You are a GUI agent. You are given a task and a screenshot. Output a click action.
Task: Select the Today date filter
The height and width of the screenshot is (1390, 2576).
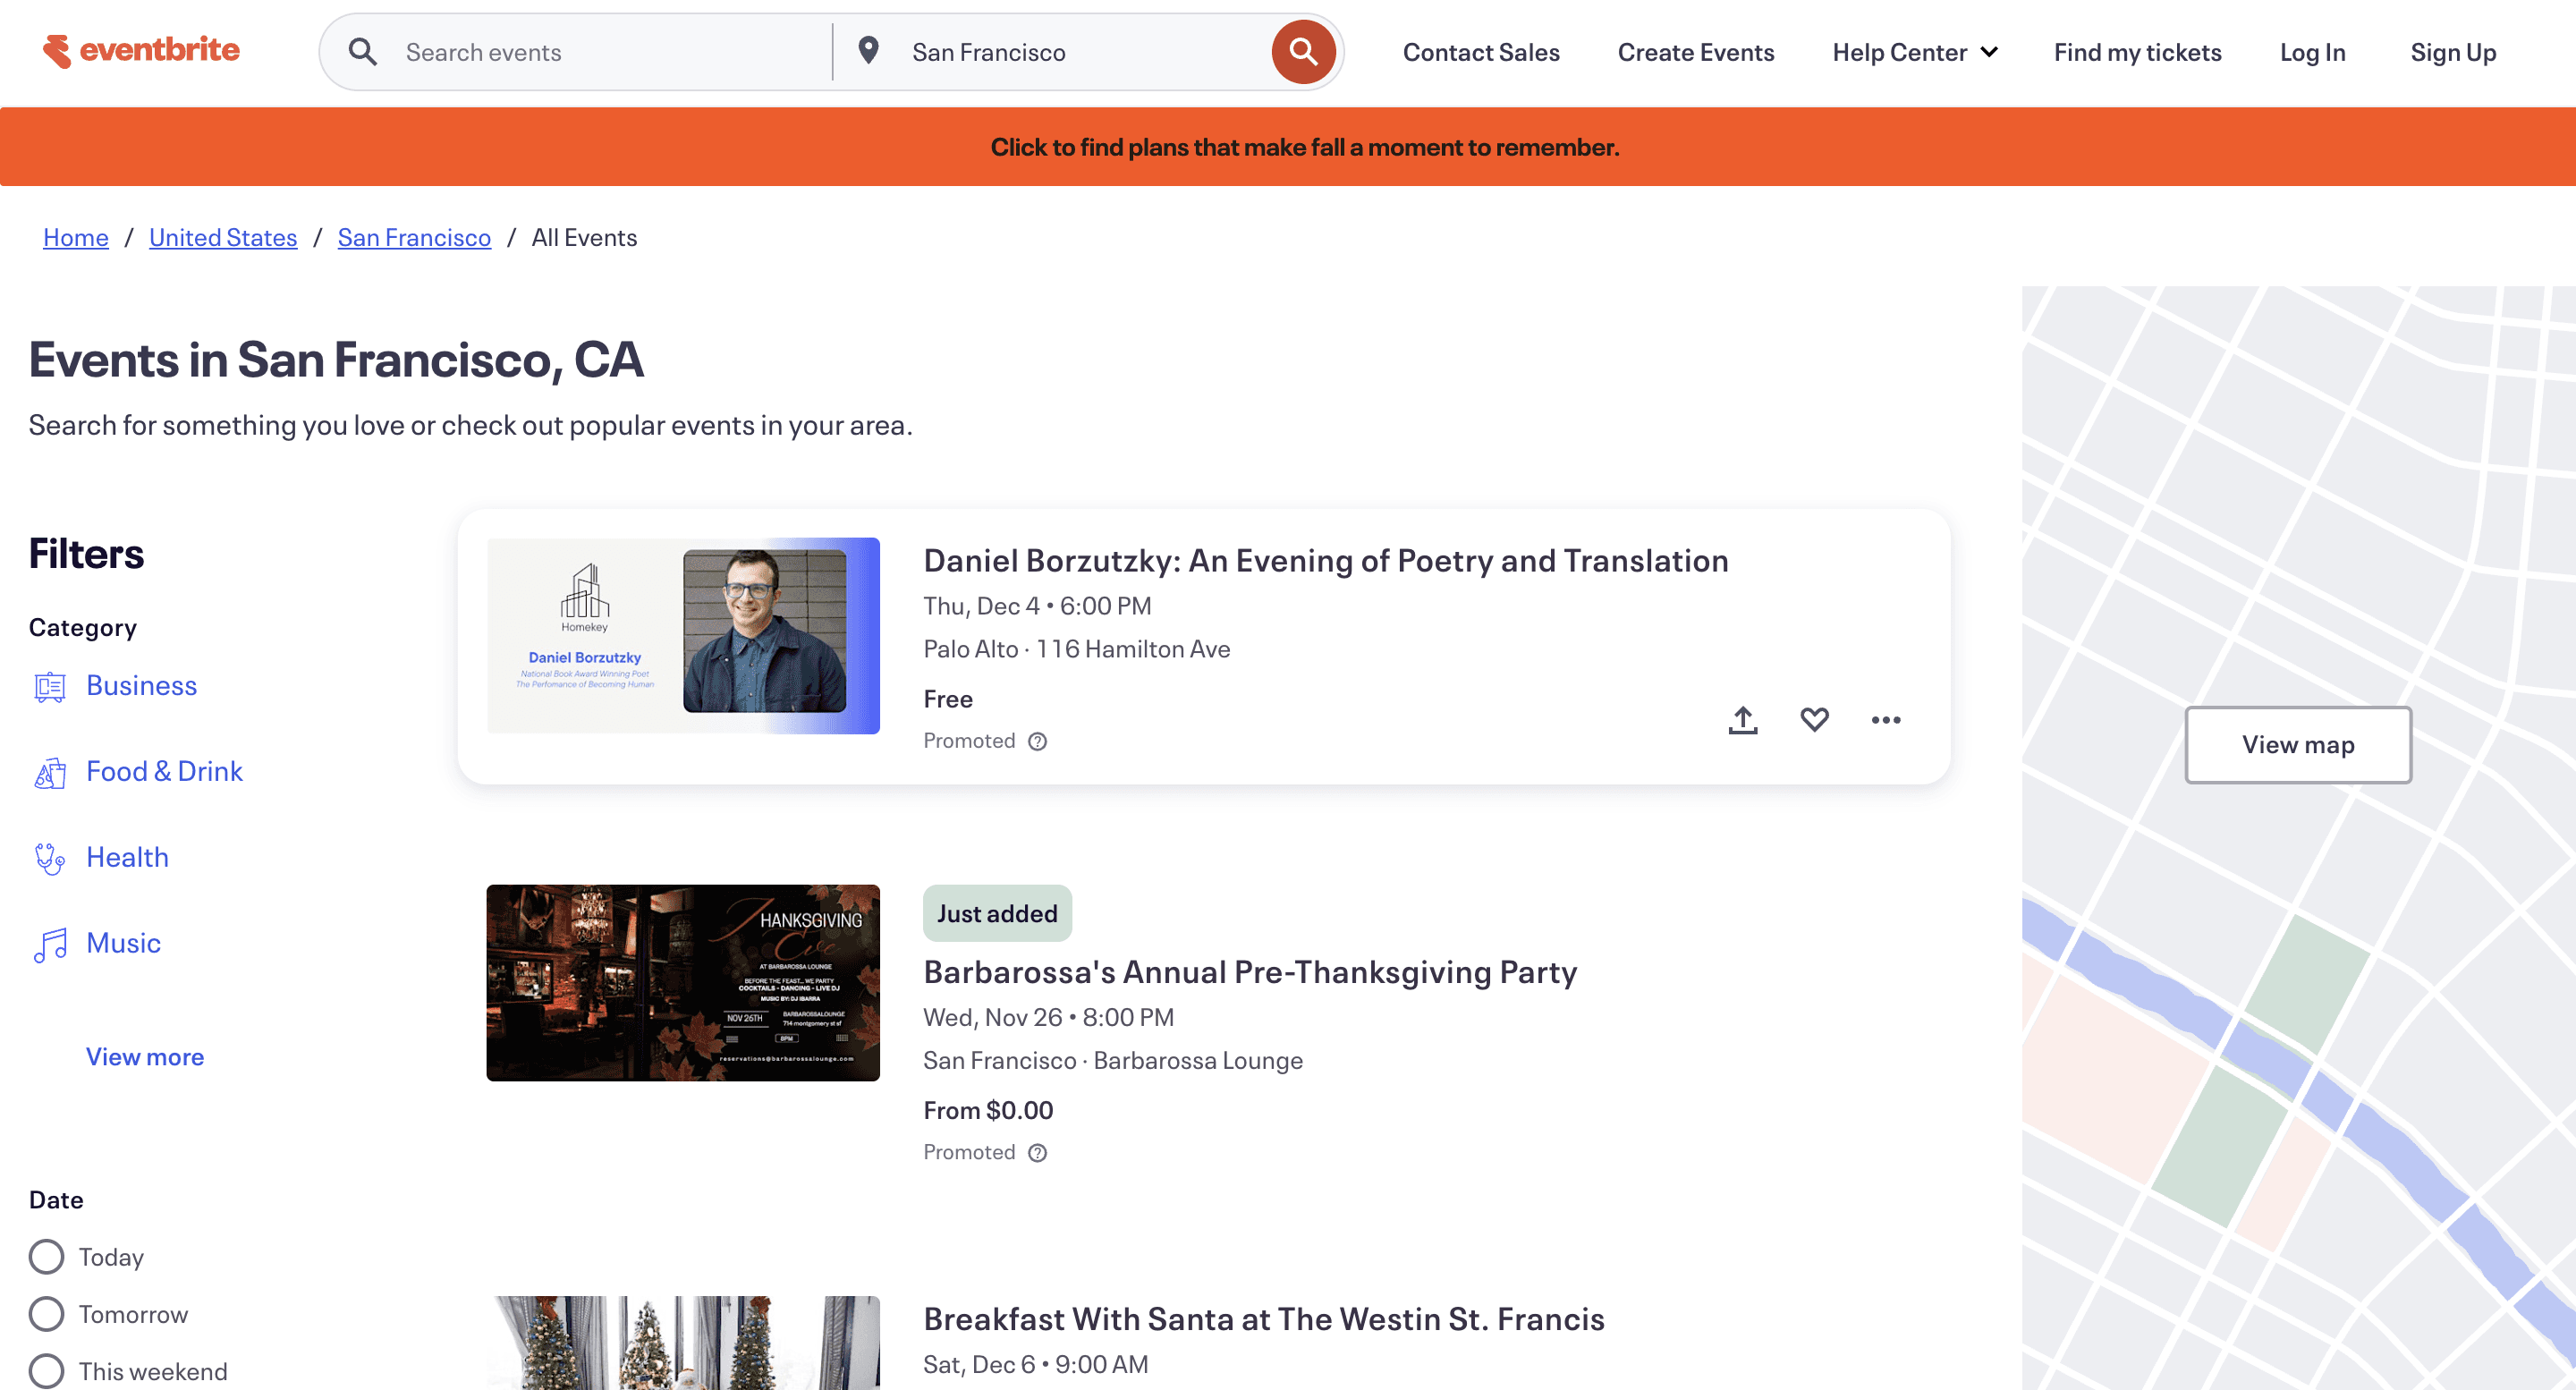coord(46,1256)
